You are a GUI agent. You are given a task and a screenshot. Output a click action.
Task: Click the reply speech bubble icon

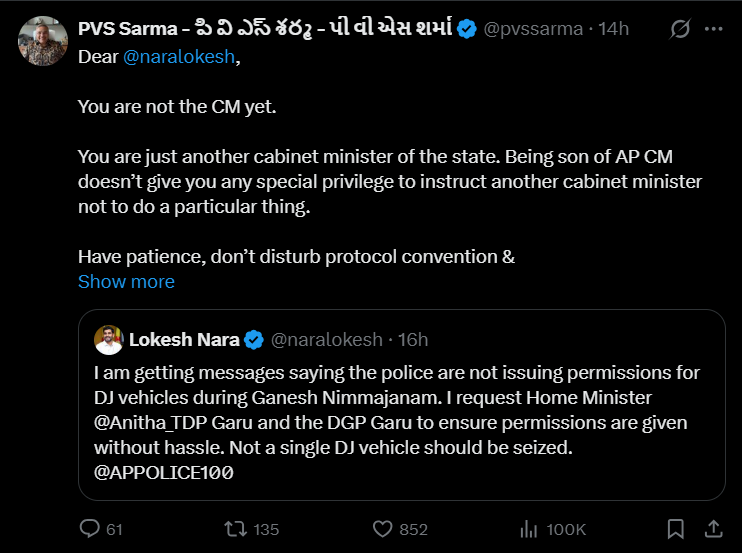(89, 528)
